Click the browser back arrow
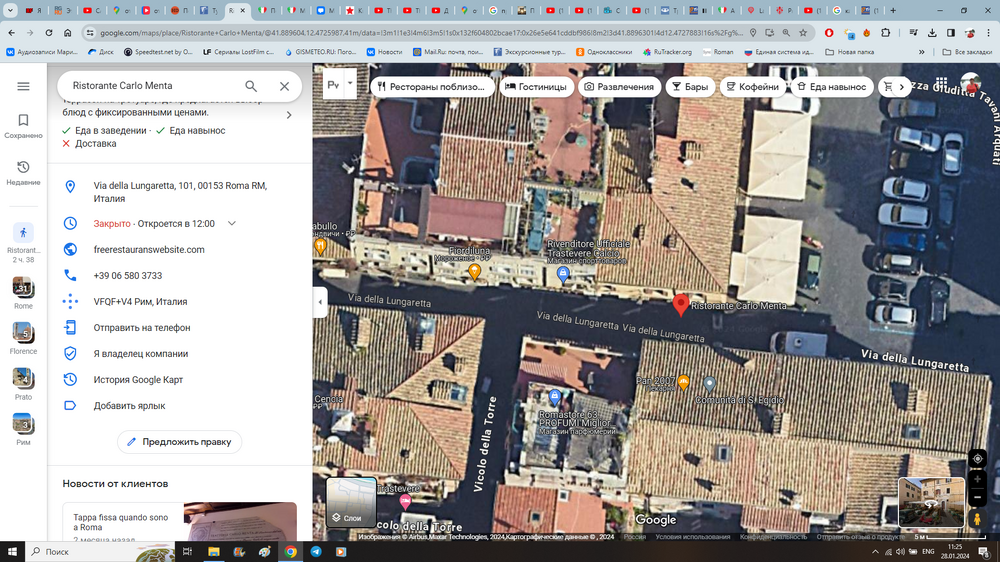This screenshot has width=1000, height=562. (11, 33)
